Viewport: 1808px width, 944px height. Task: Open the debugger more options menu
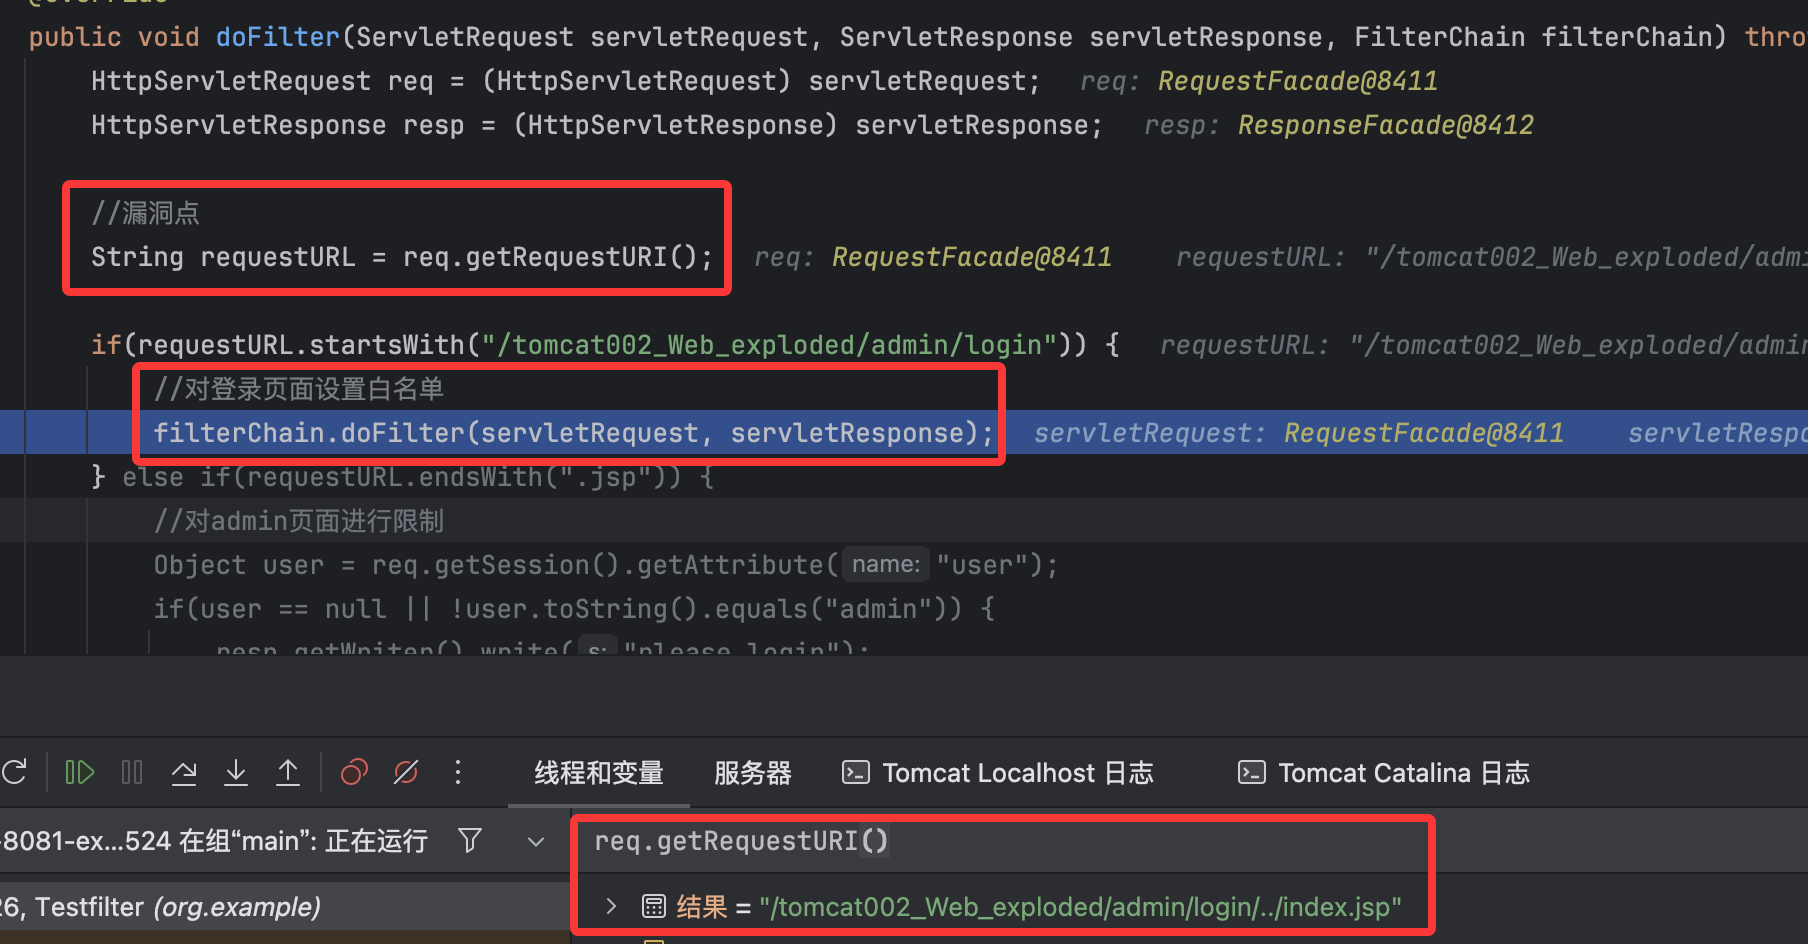[x=458, y=772]
